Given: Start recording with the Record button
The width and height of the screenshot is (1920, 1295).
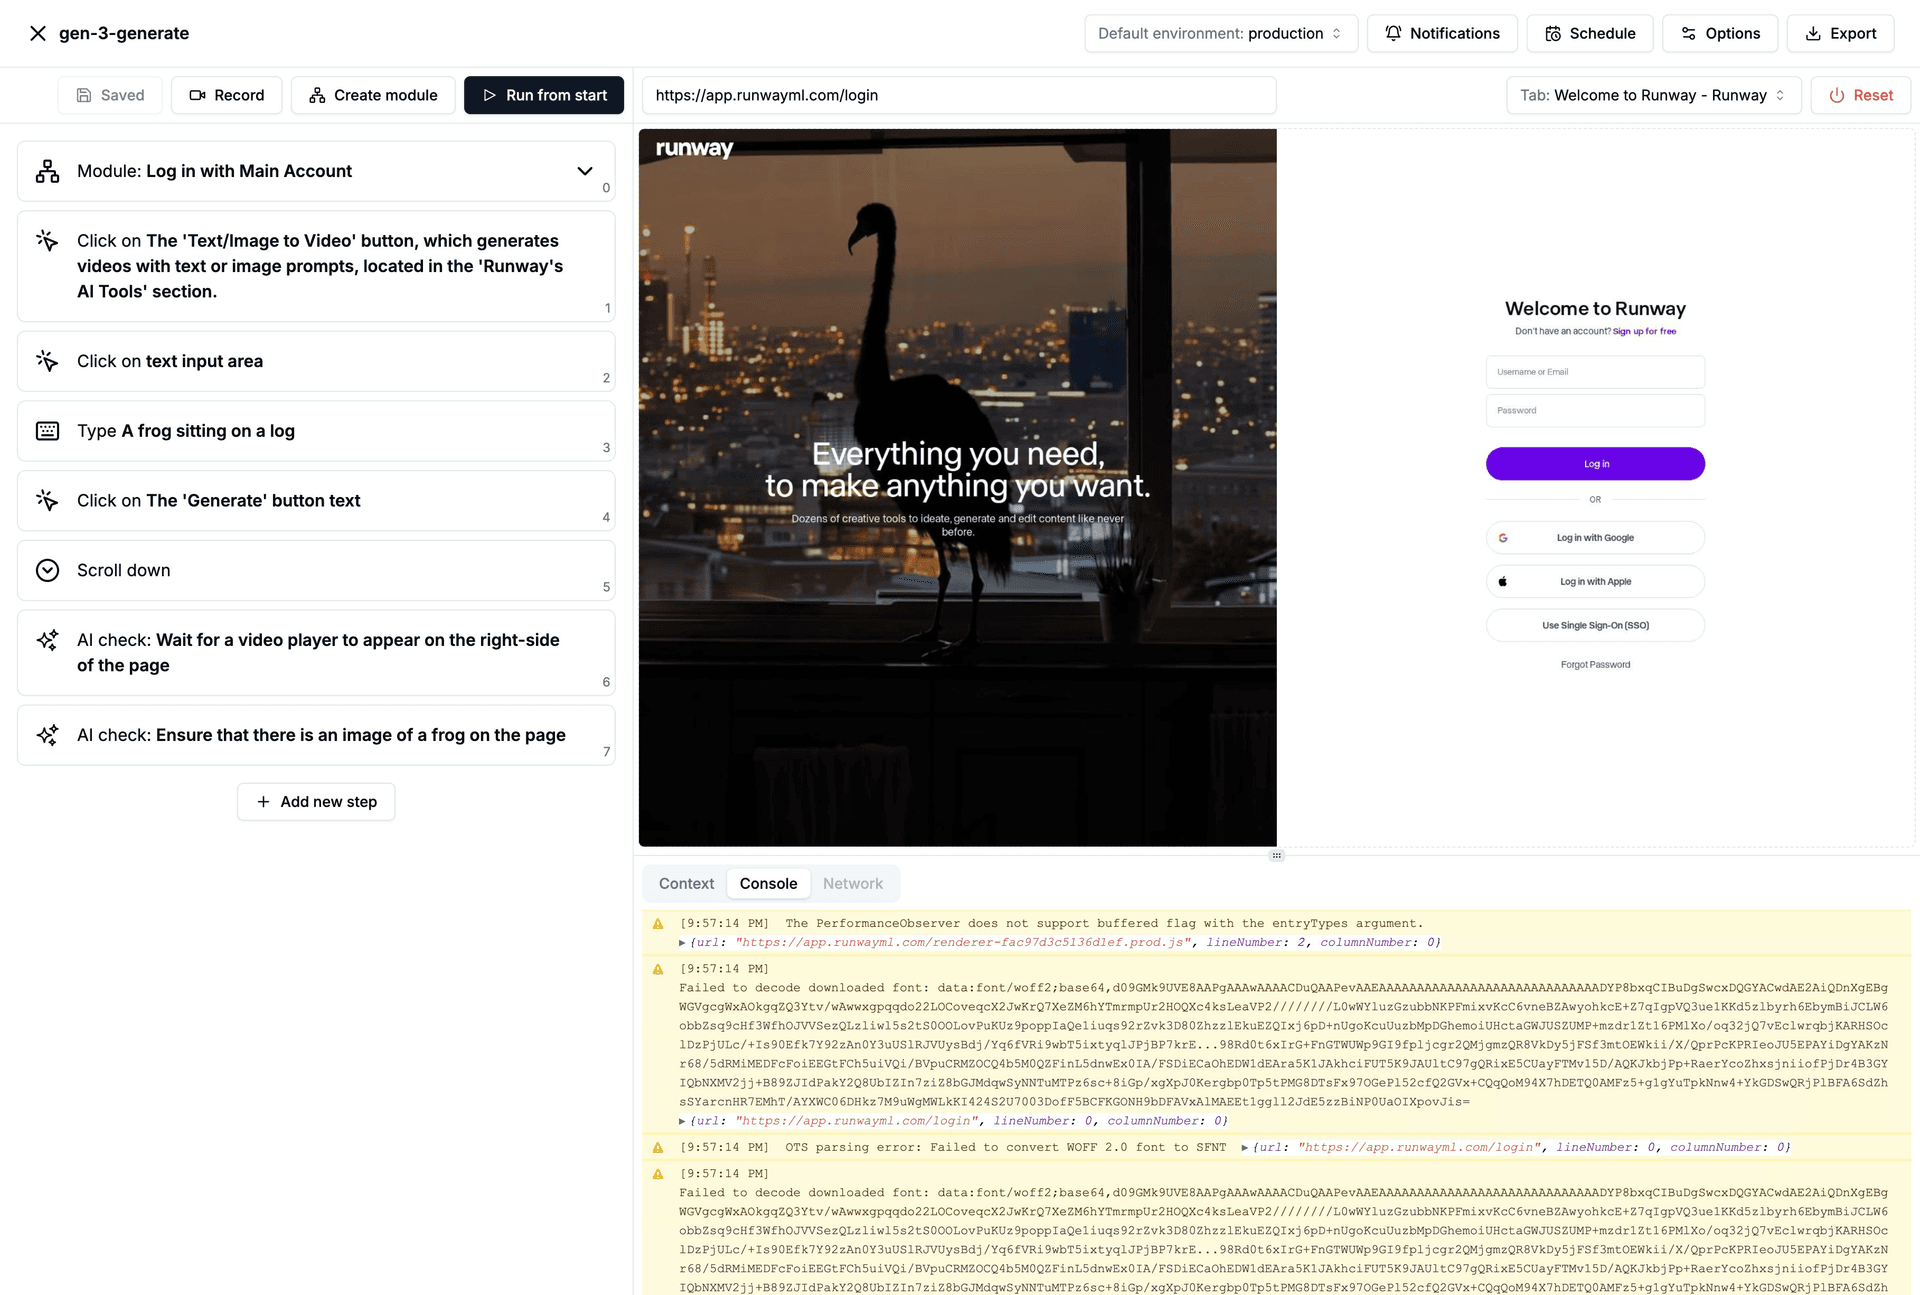Looking at the screenshot, I should [227, 95].
